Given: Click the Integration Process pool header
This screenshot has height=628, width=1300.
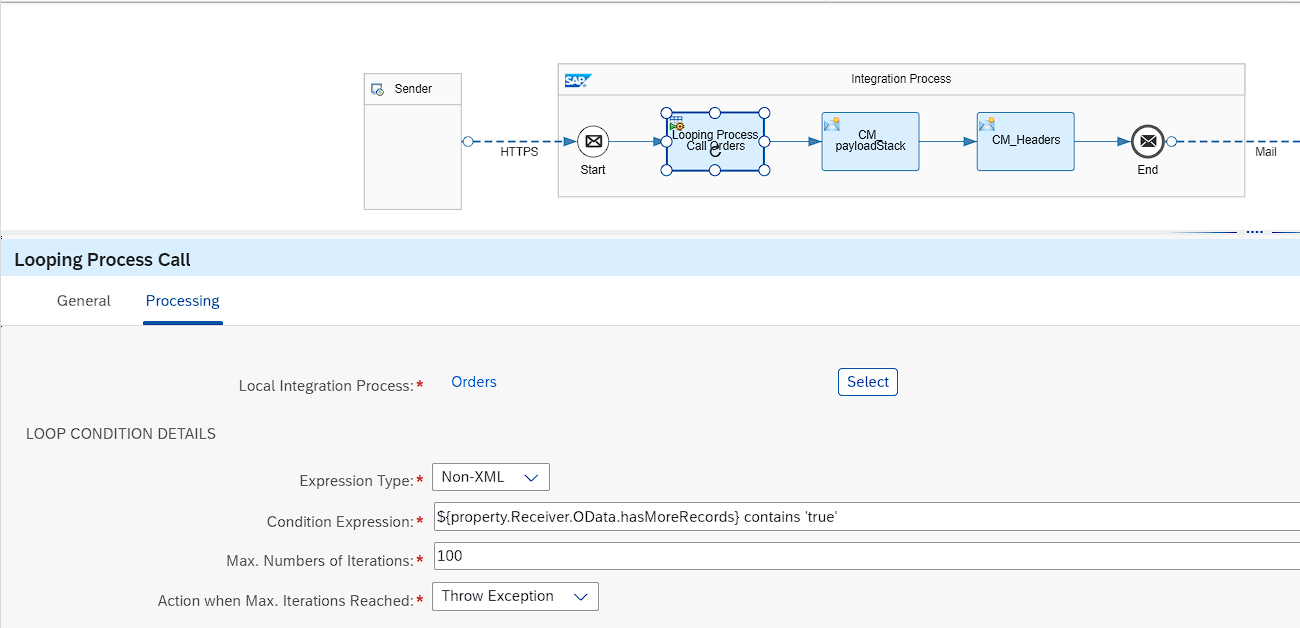Looking at the screenshot, I should (x=900, y=79).
